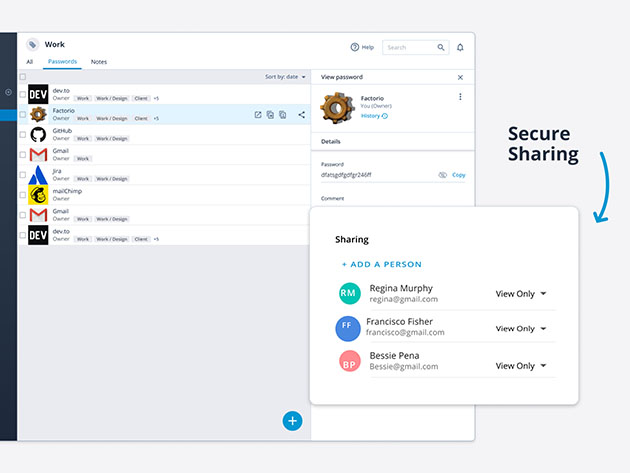The height and width of the screenshot is (473, 630).
Task: Copy the Factorio password
Action: [458, 175]
